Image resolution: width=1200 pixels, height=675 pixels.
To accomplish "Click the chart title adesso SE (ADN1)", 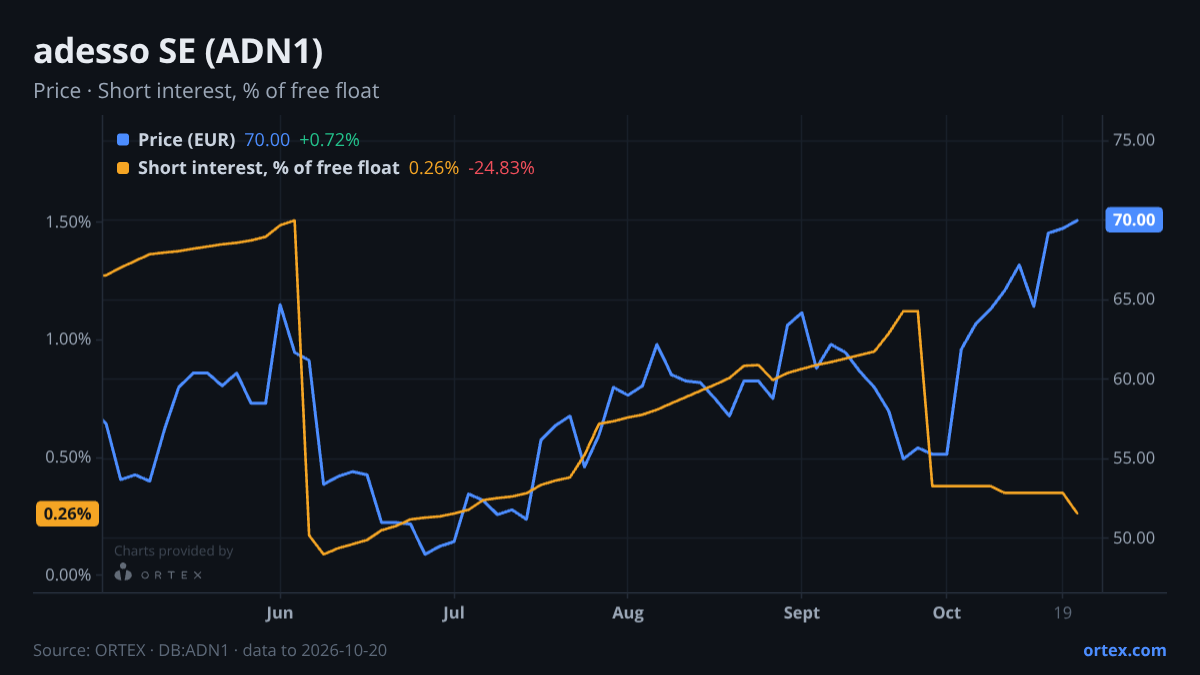I will (x=178, y=52).
